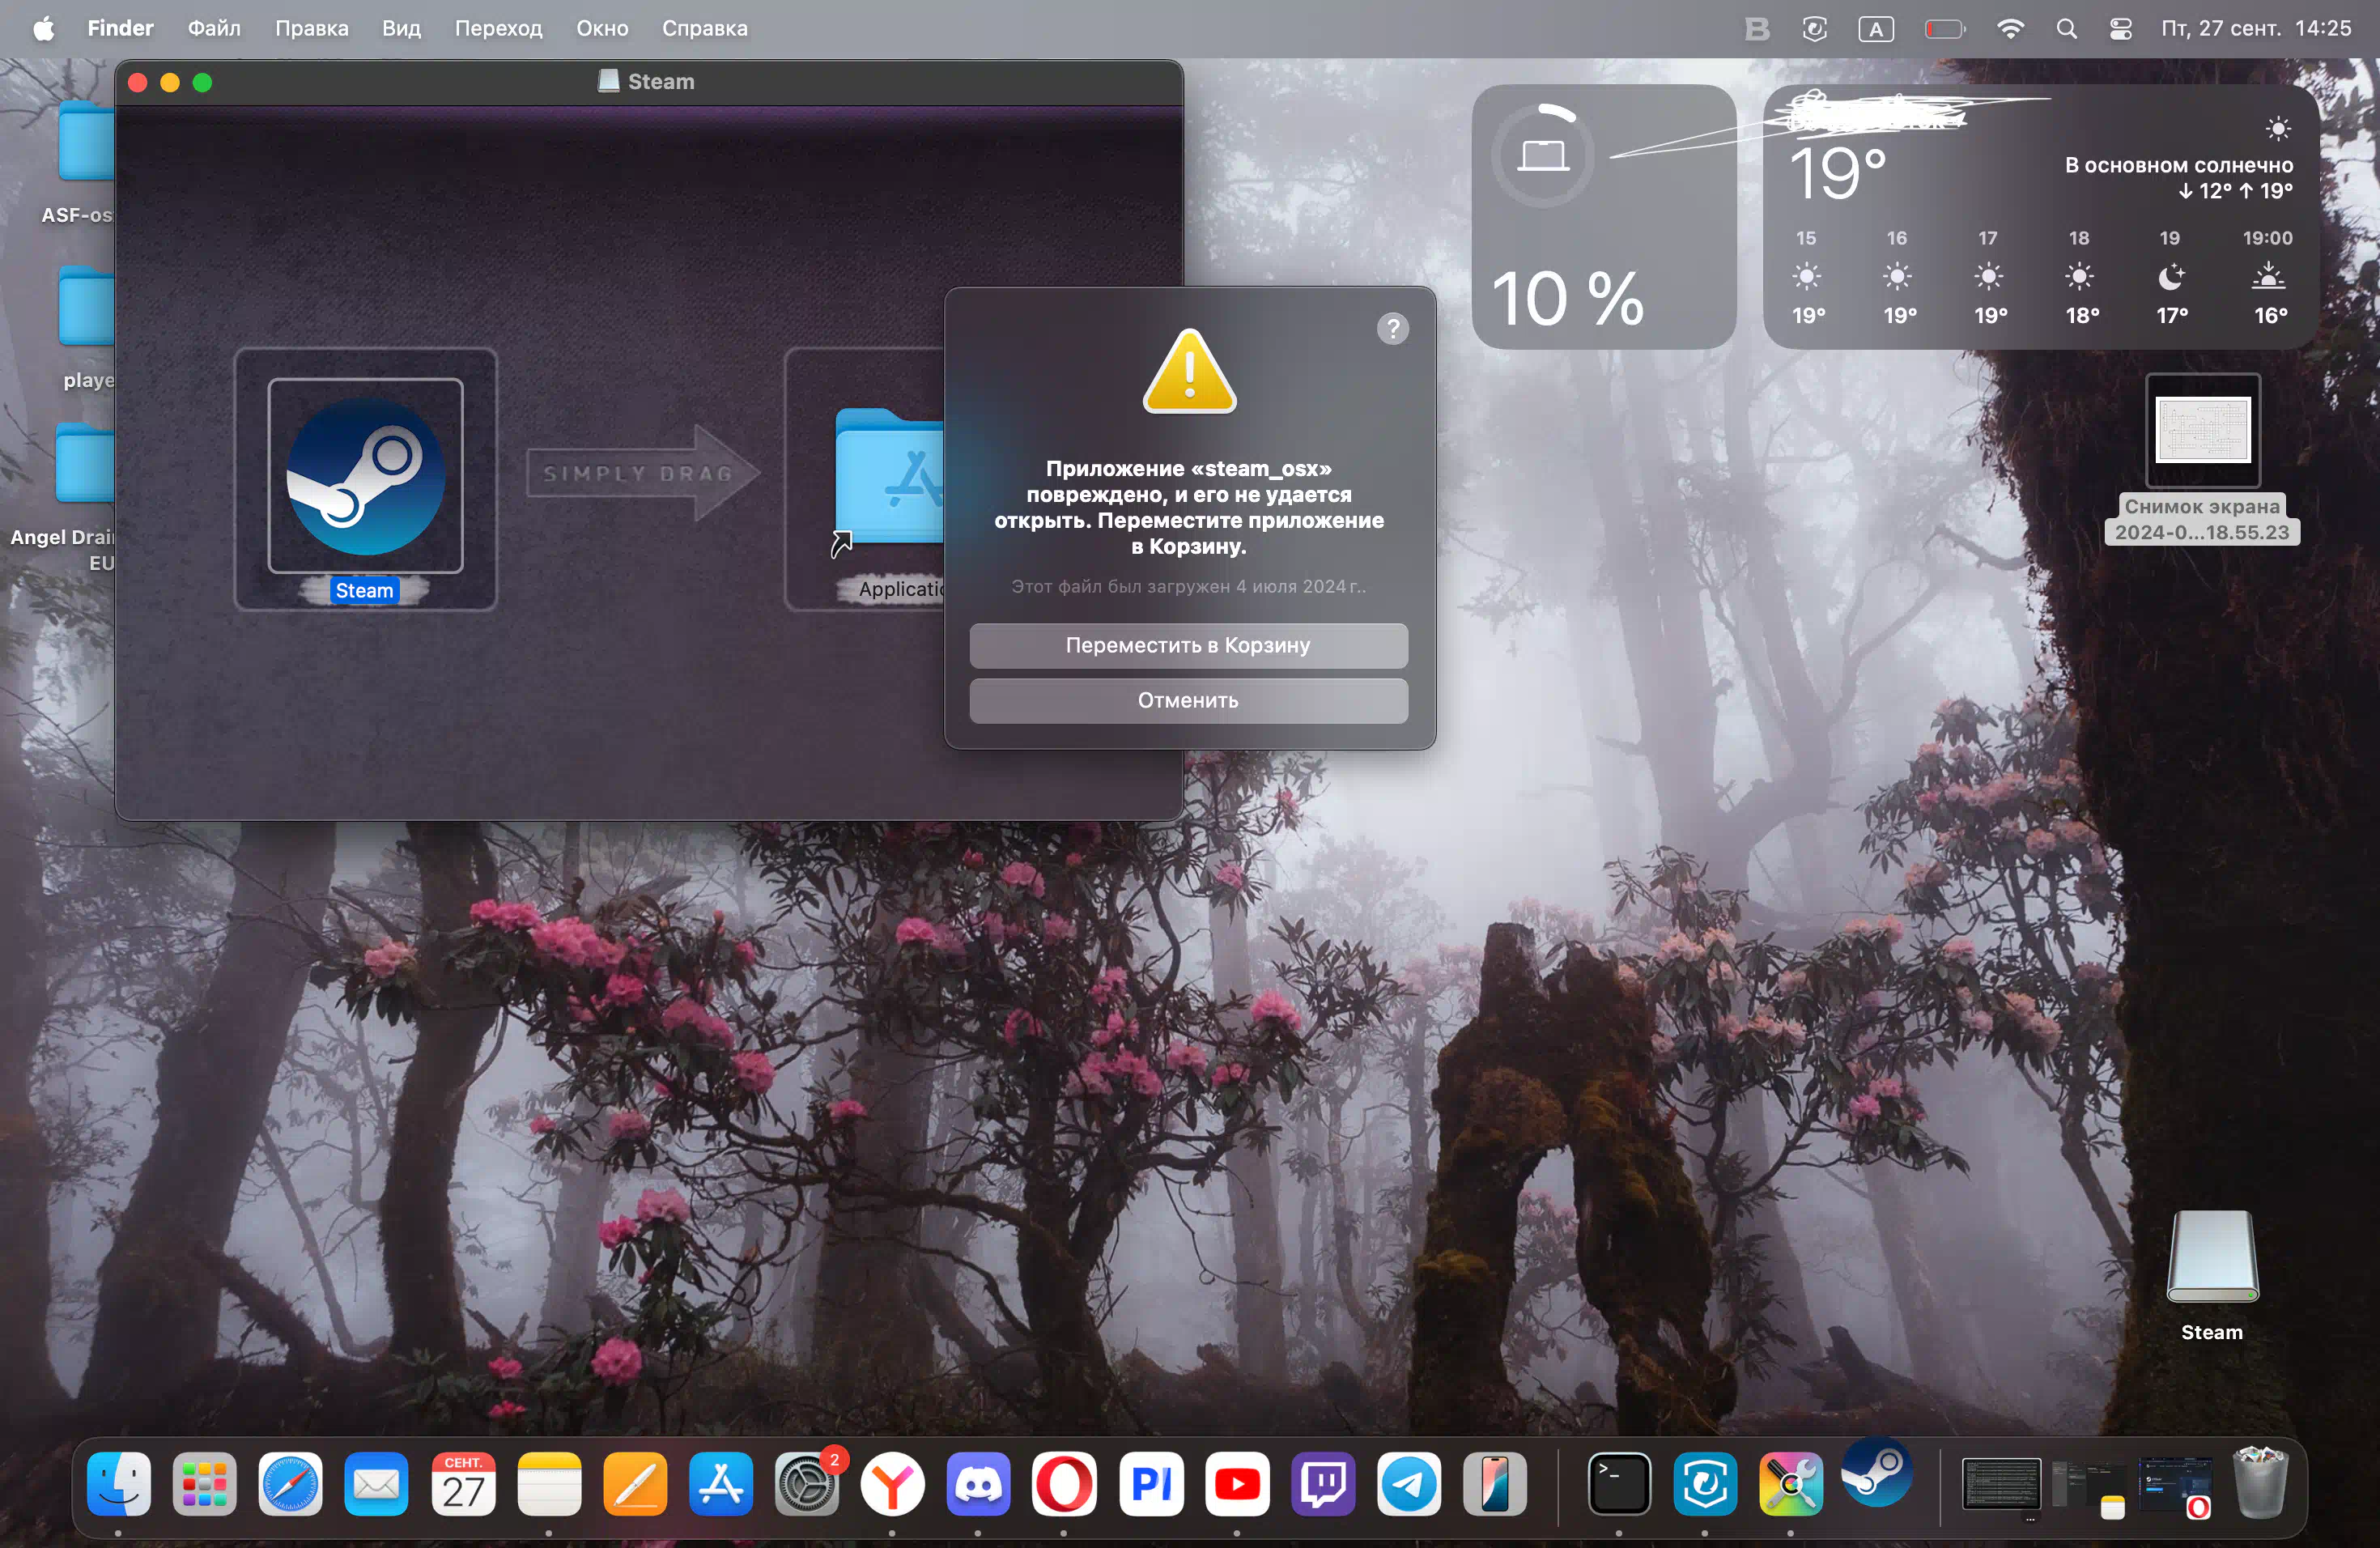Open the Finder menu
2380x1548 pixels.
click(120, 28)
